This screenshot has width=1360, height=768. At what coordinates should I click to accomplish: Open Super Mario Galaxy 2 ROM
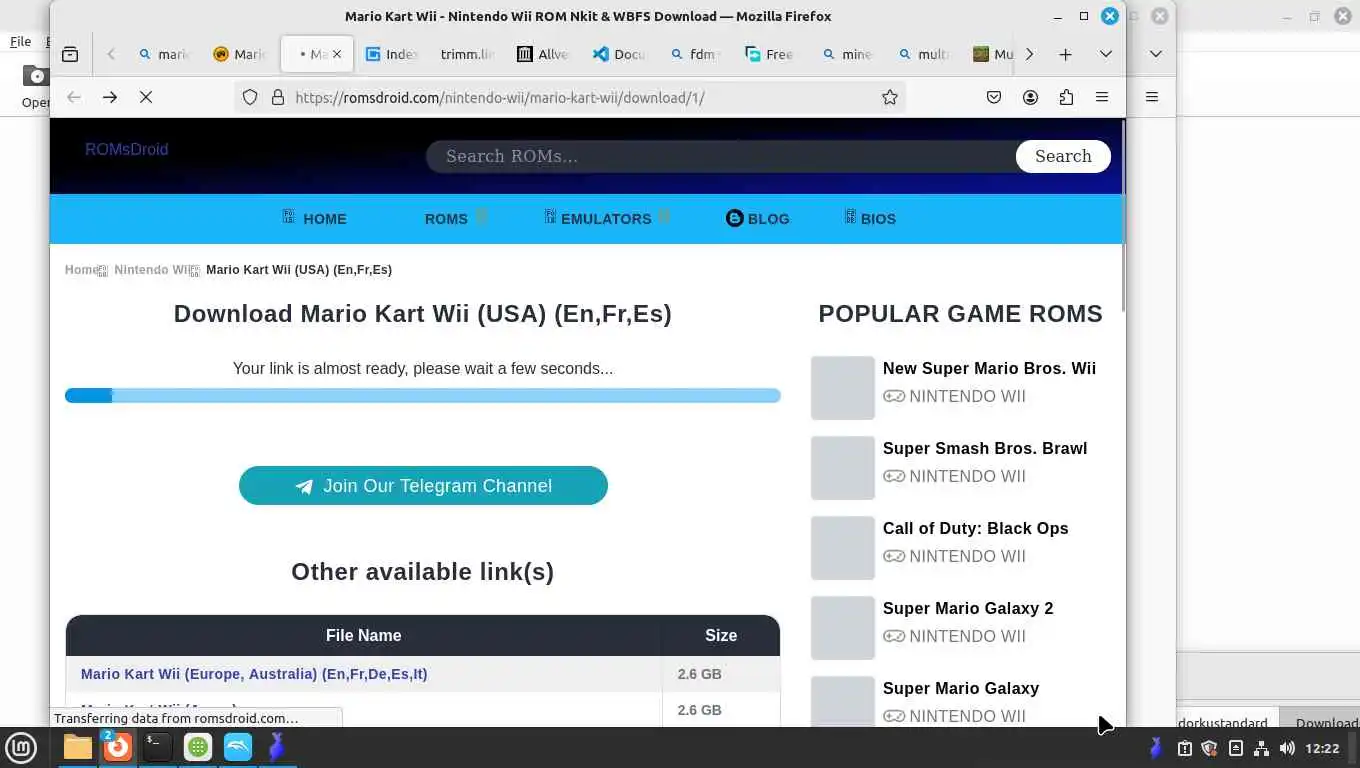[x=968, y=608]
